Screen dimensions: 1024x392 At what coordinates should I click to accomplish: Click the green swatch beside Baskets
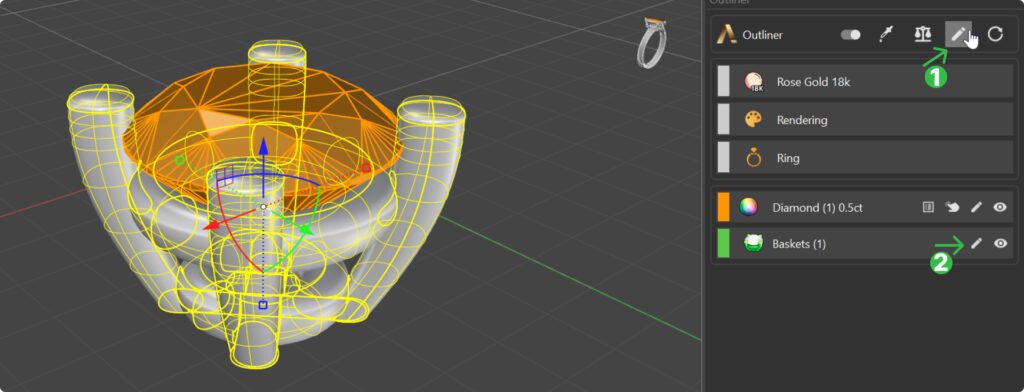(x=723, y=243)
